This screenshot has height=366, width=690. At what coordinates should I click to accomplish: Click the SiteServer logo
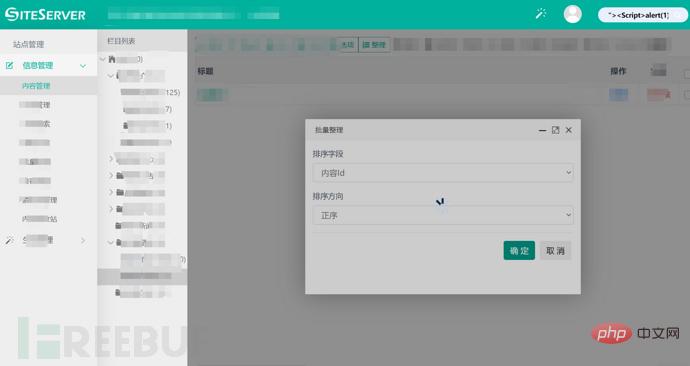pyautogui.click(x=45, y=15)
